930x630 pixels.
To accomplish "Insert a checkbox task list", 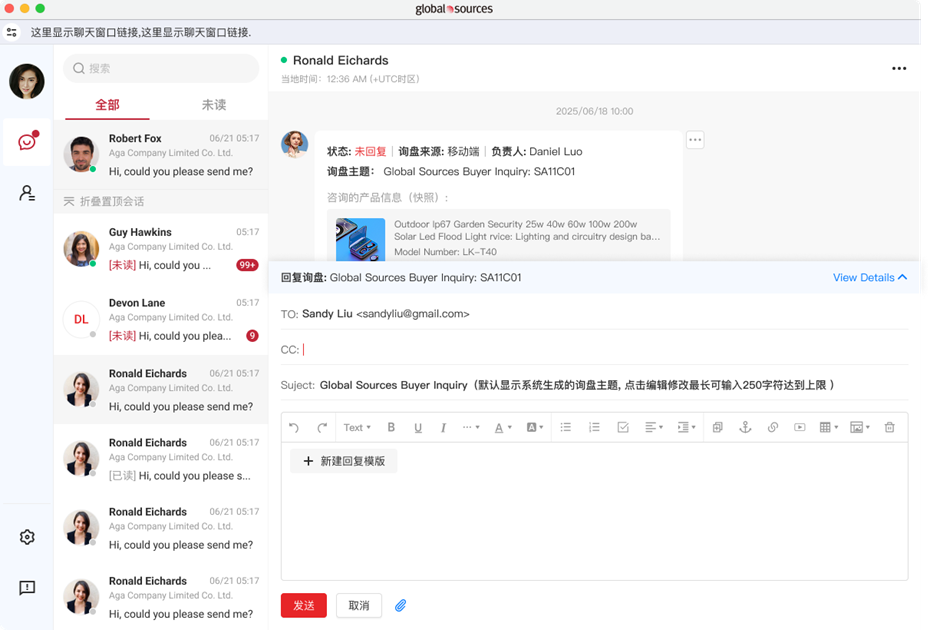I will click(x=623, y=427).
